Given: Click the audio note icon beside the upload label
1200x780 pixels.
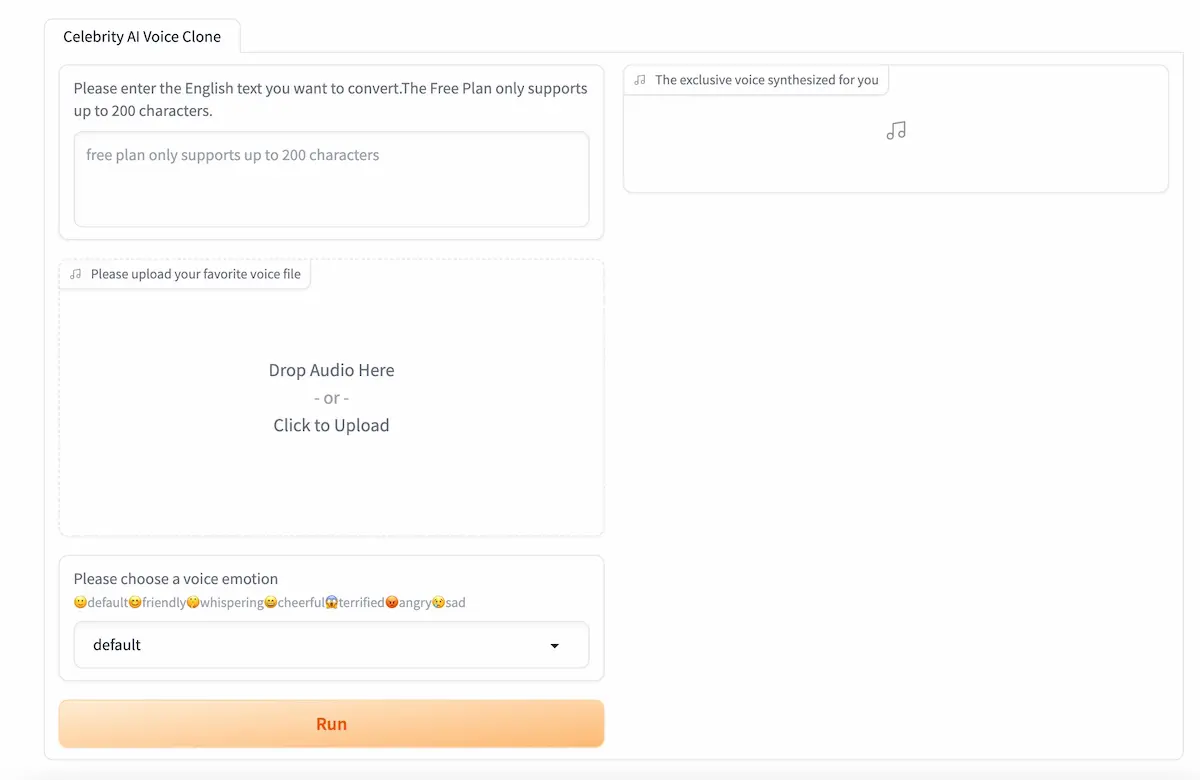Looking at the screenshot, I should tap(75, 273).
